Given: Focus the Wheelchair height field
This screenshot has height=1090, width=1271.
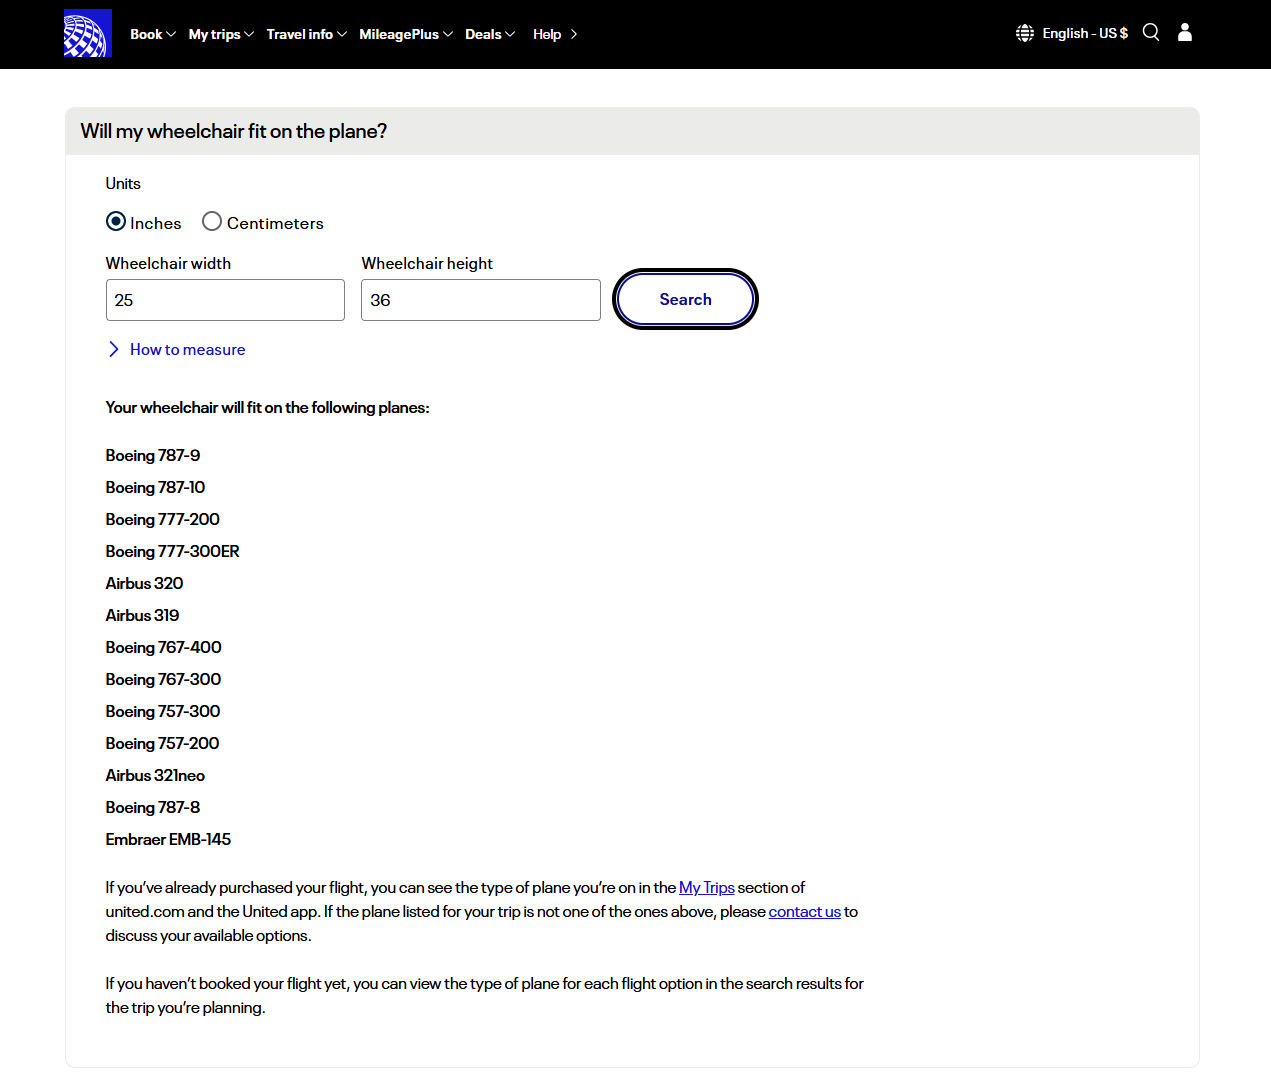Looking at the screenshot, I should pyautogui.click(x=480, y=300).
